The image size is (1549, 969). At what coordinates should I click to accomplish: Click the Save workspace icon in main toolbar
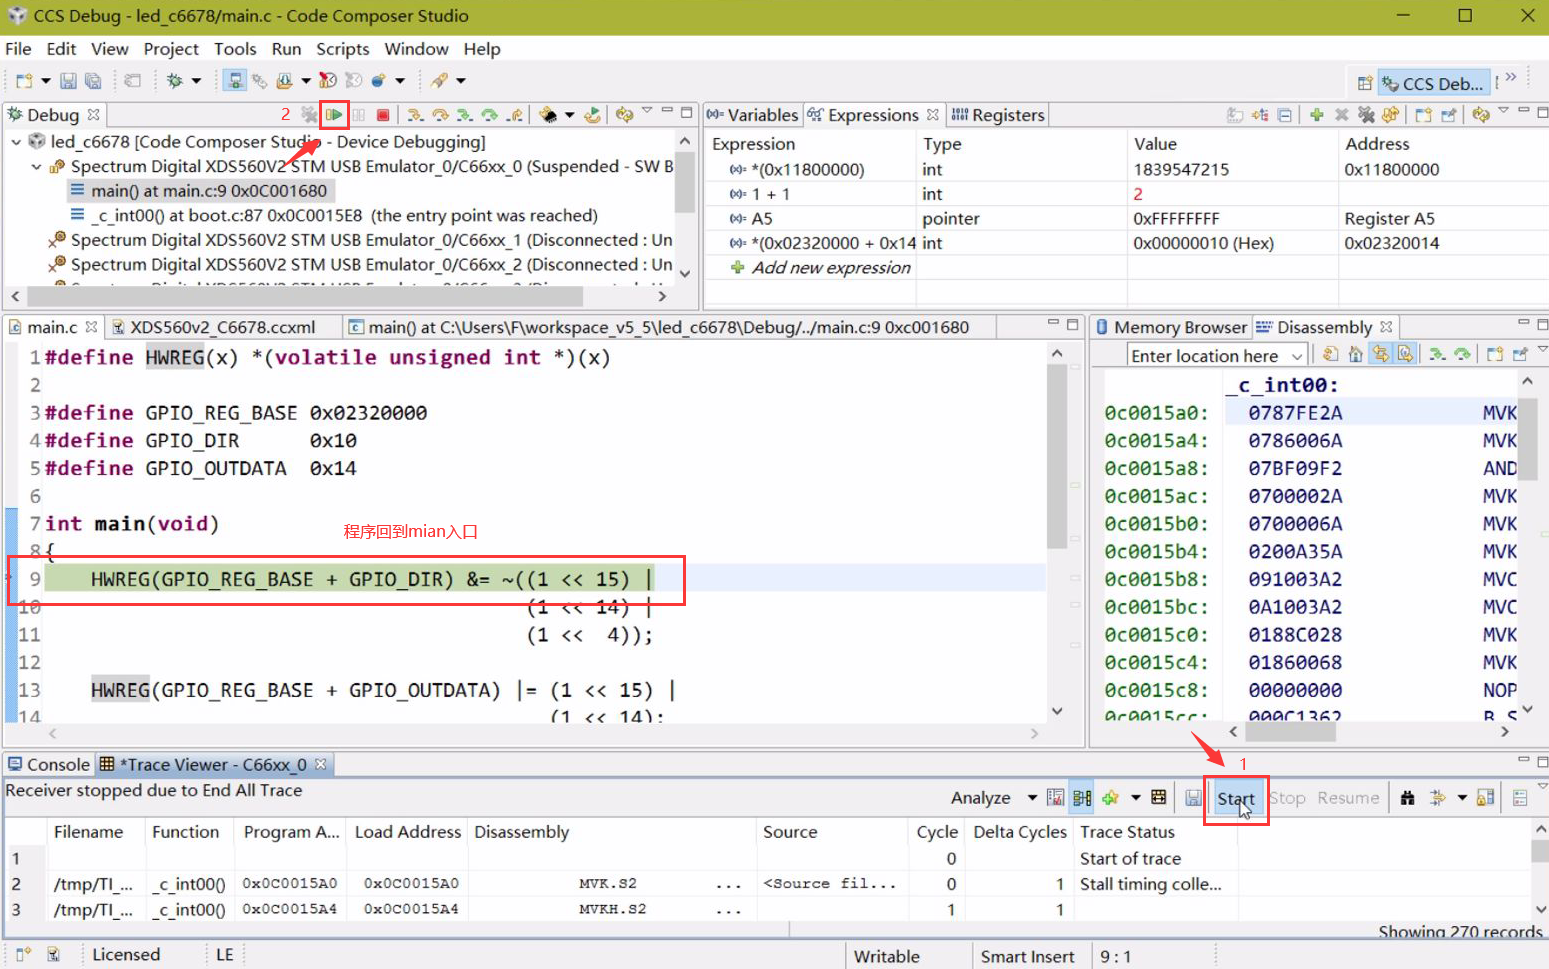pos(68,80)
